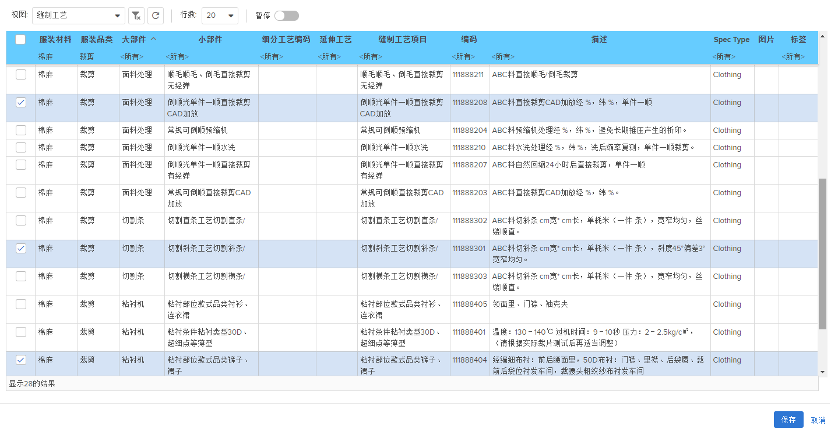
Task: Click the 取消 cancel link
Action: point(817,419)
